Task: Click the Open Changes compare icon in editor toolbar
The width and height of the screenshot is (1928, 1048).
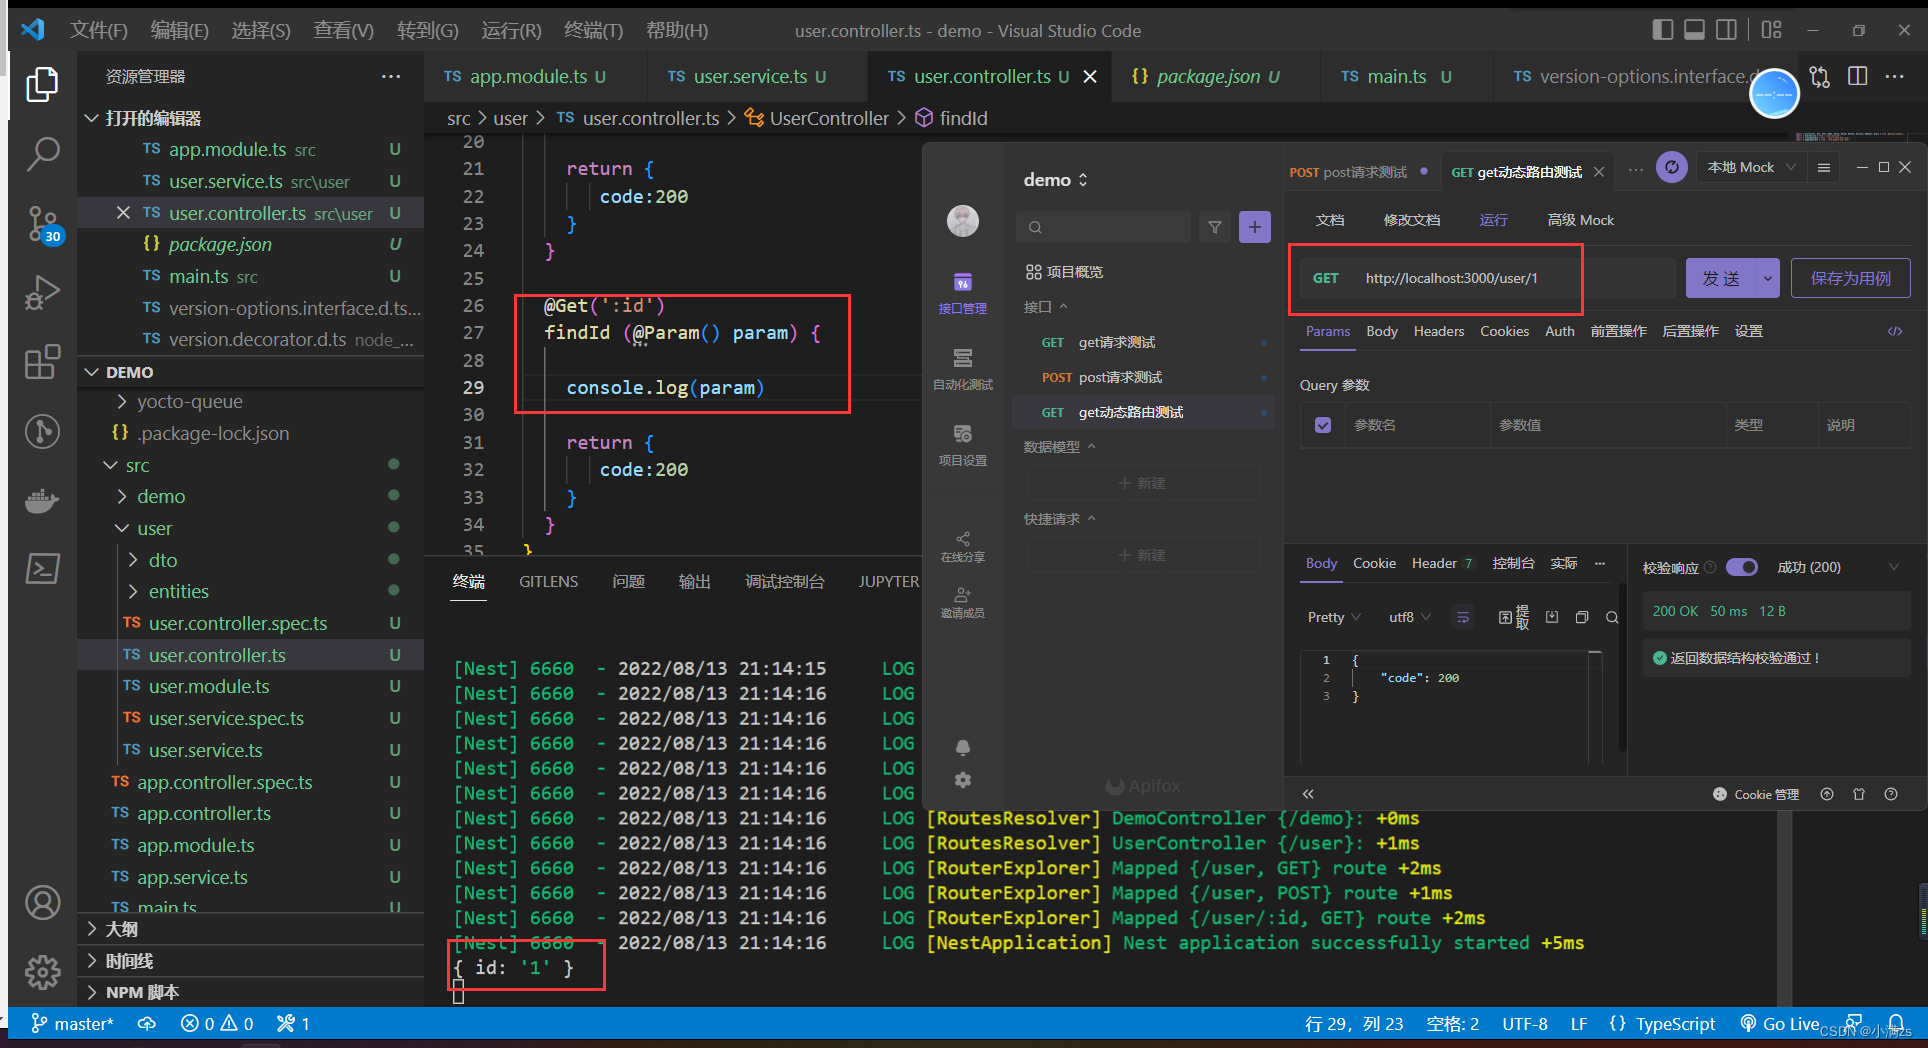Action: tap(1820, 76)
